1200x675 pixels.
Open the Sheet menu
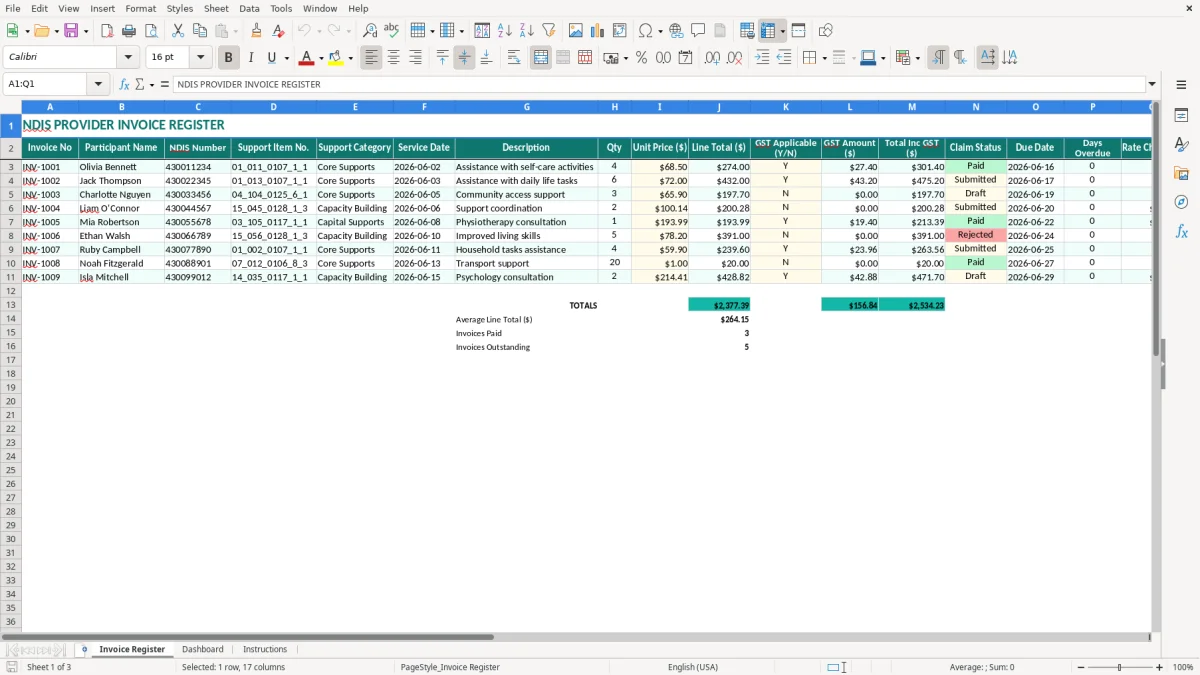(x=216, y=8)
